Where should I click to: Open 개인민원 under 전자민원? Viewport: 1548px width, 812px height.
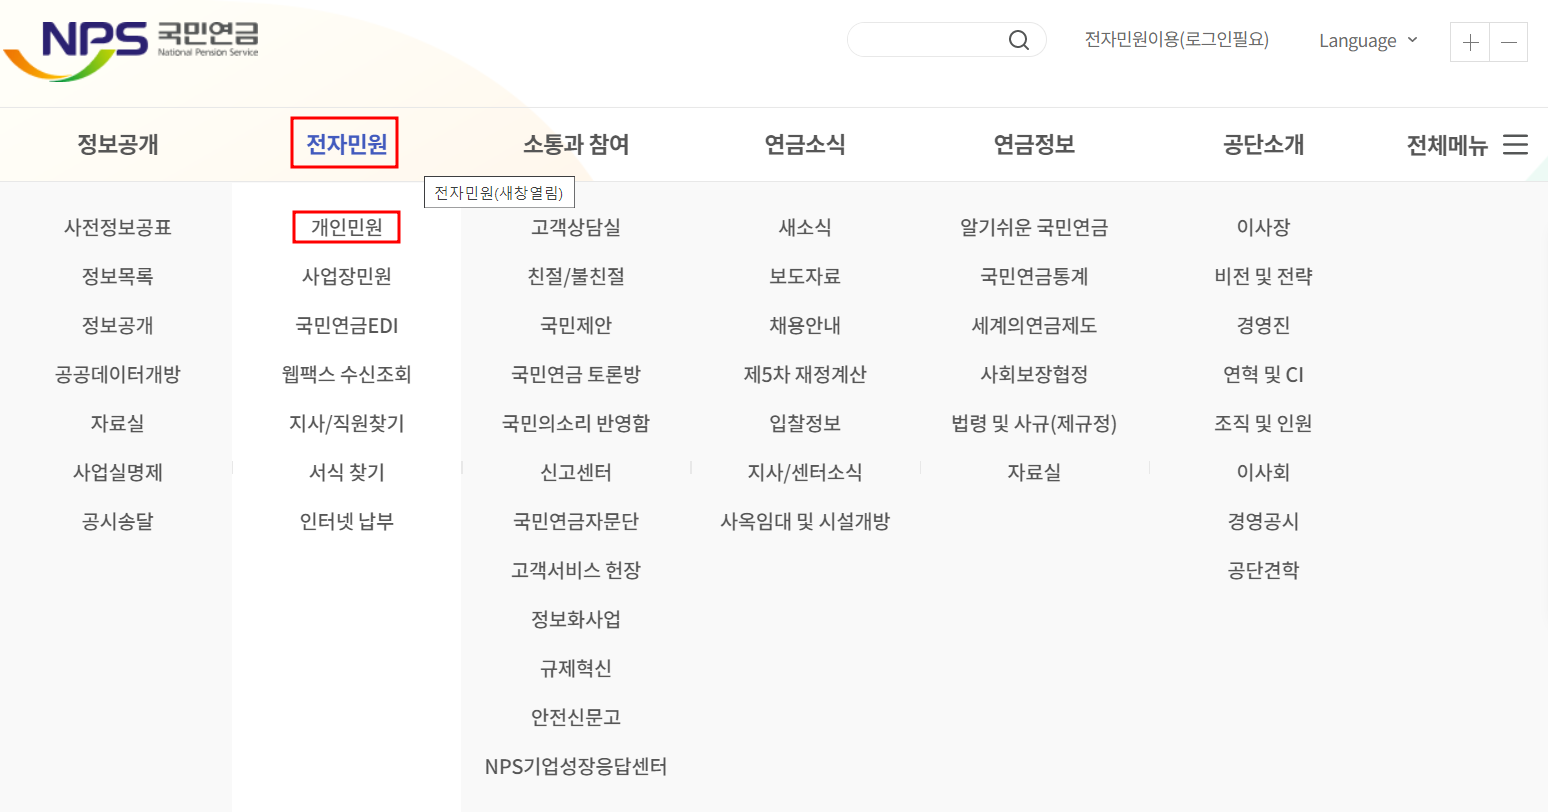(x=346, y=226)
